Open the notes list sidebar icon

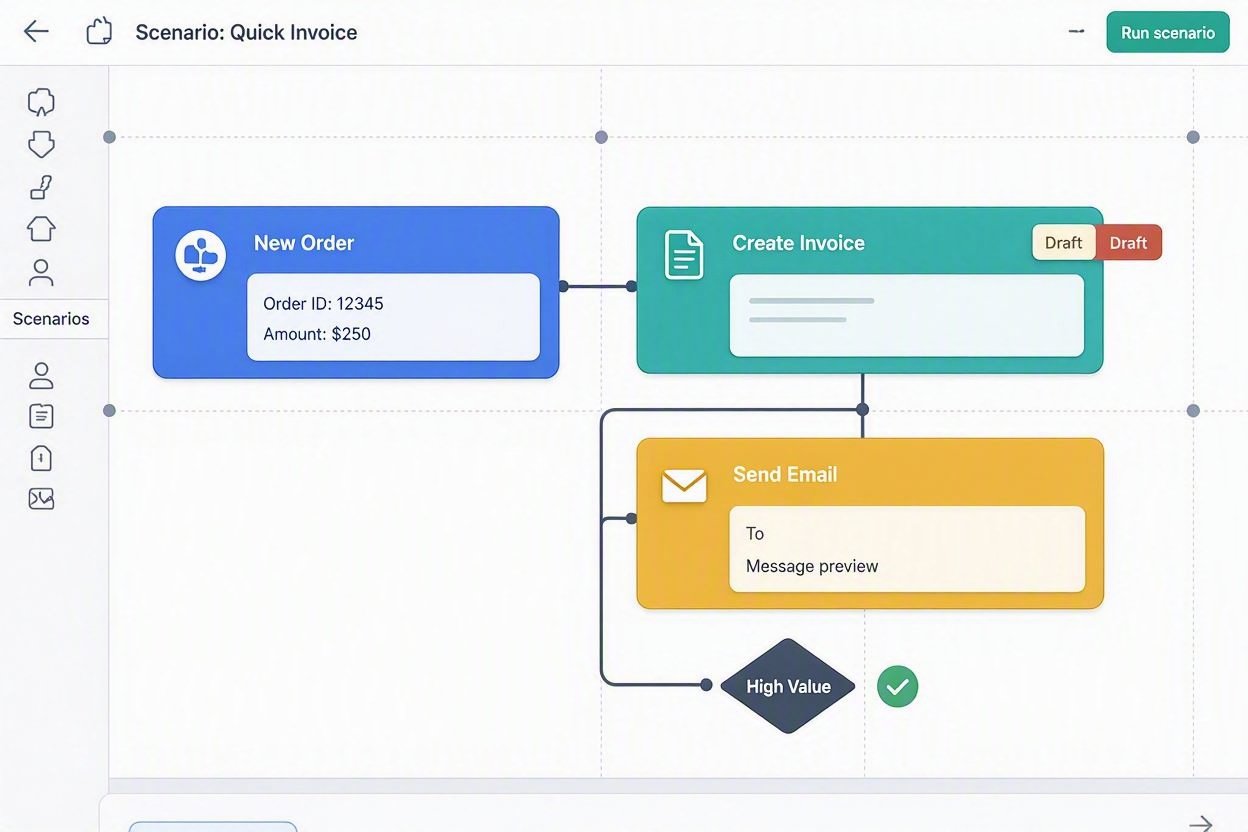tap(41, 416)
